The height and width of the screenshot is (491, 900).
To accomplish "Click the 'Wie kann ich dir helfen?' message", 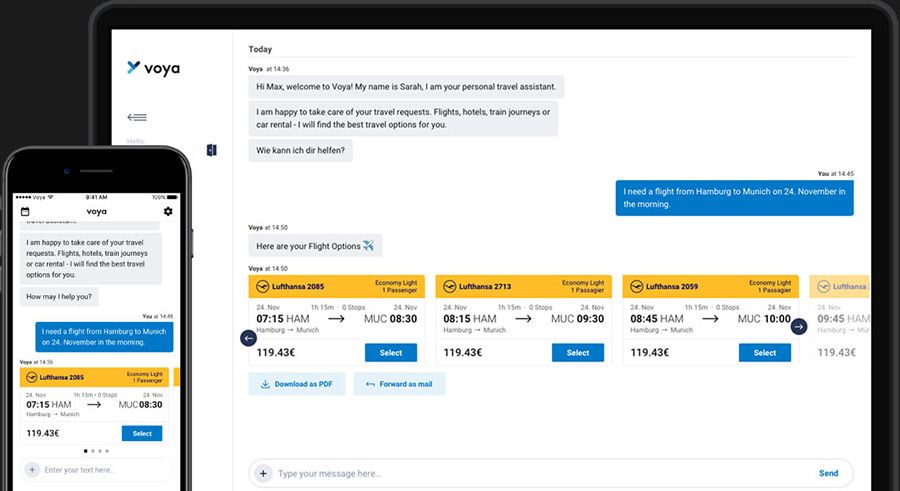I will [300, 150].
